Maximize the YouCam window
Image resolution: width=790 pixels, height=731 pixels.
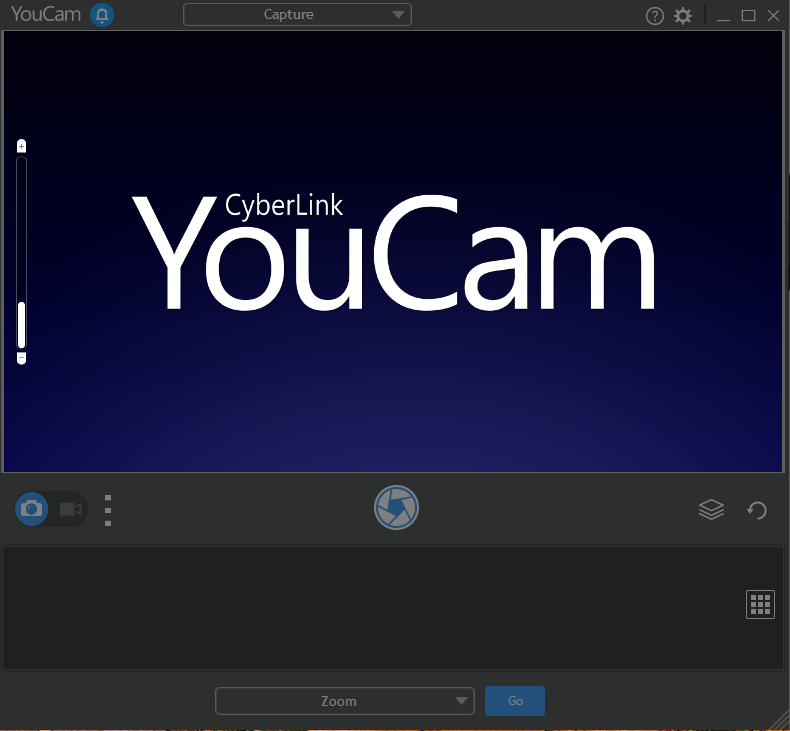749,16
